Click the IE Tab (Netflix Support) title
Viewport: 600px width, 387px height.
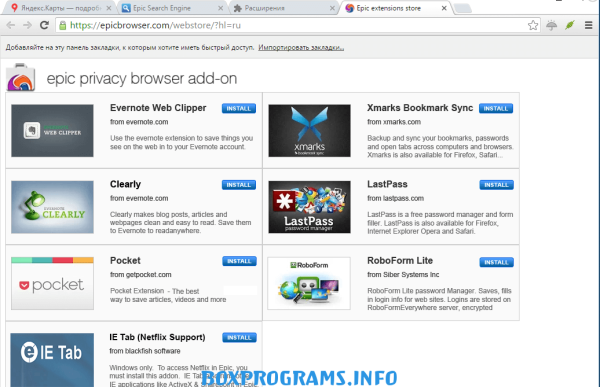(157, 337)
